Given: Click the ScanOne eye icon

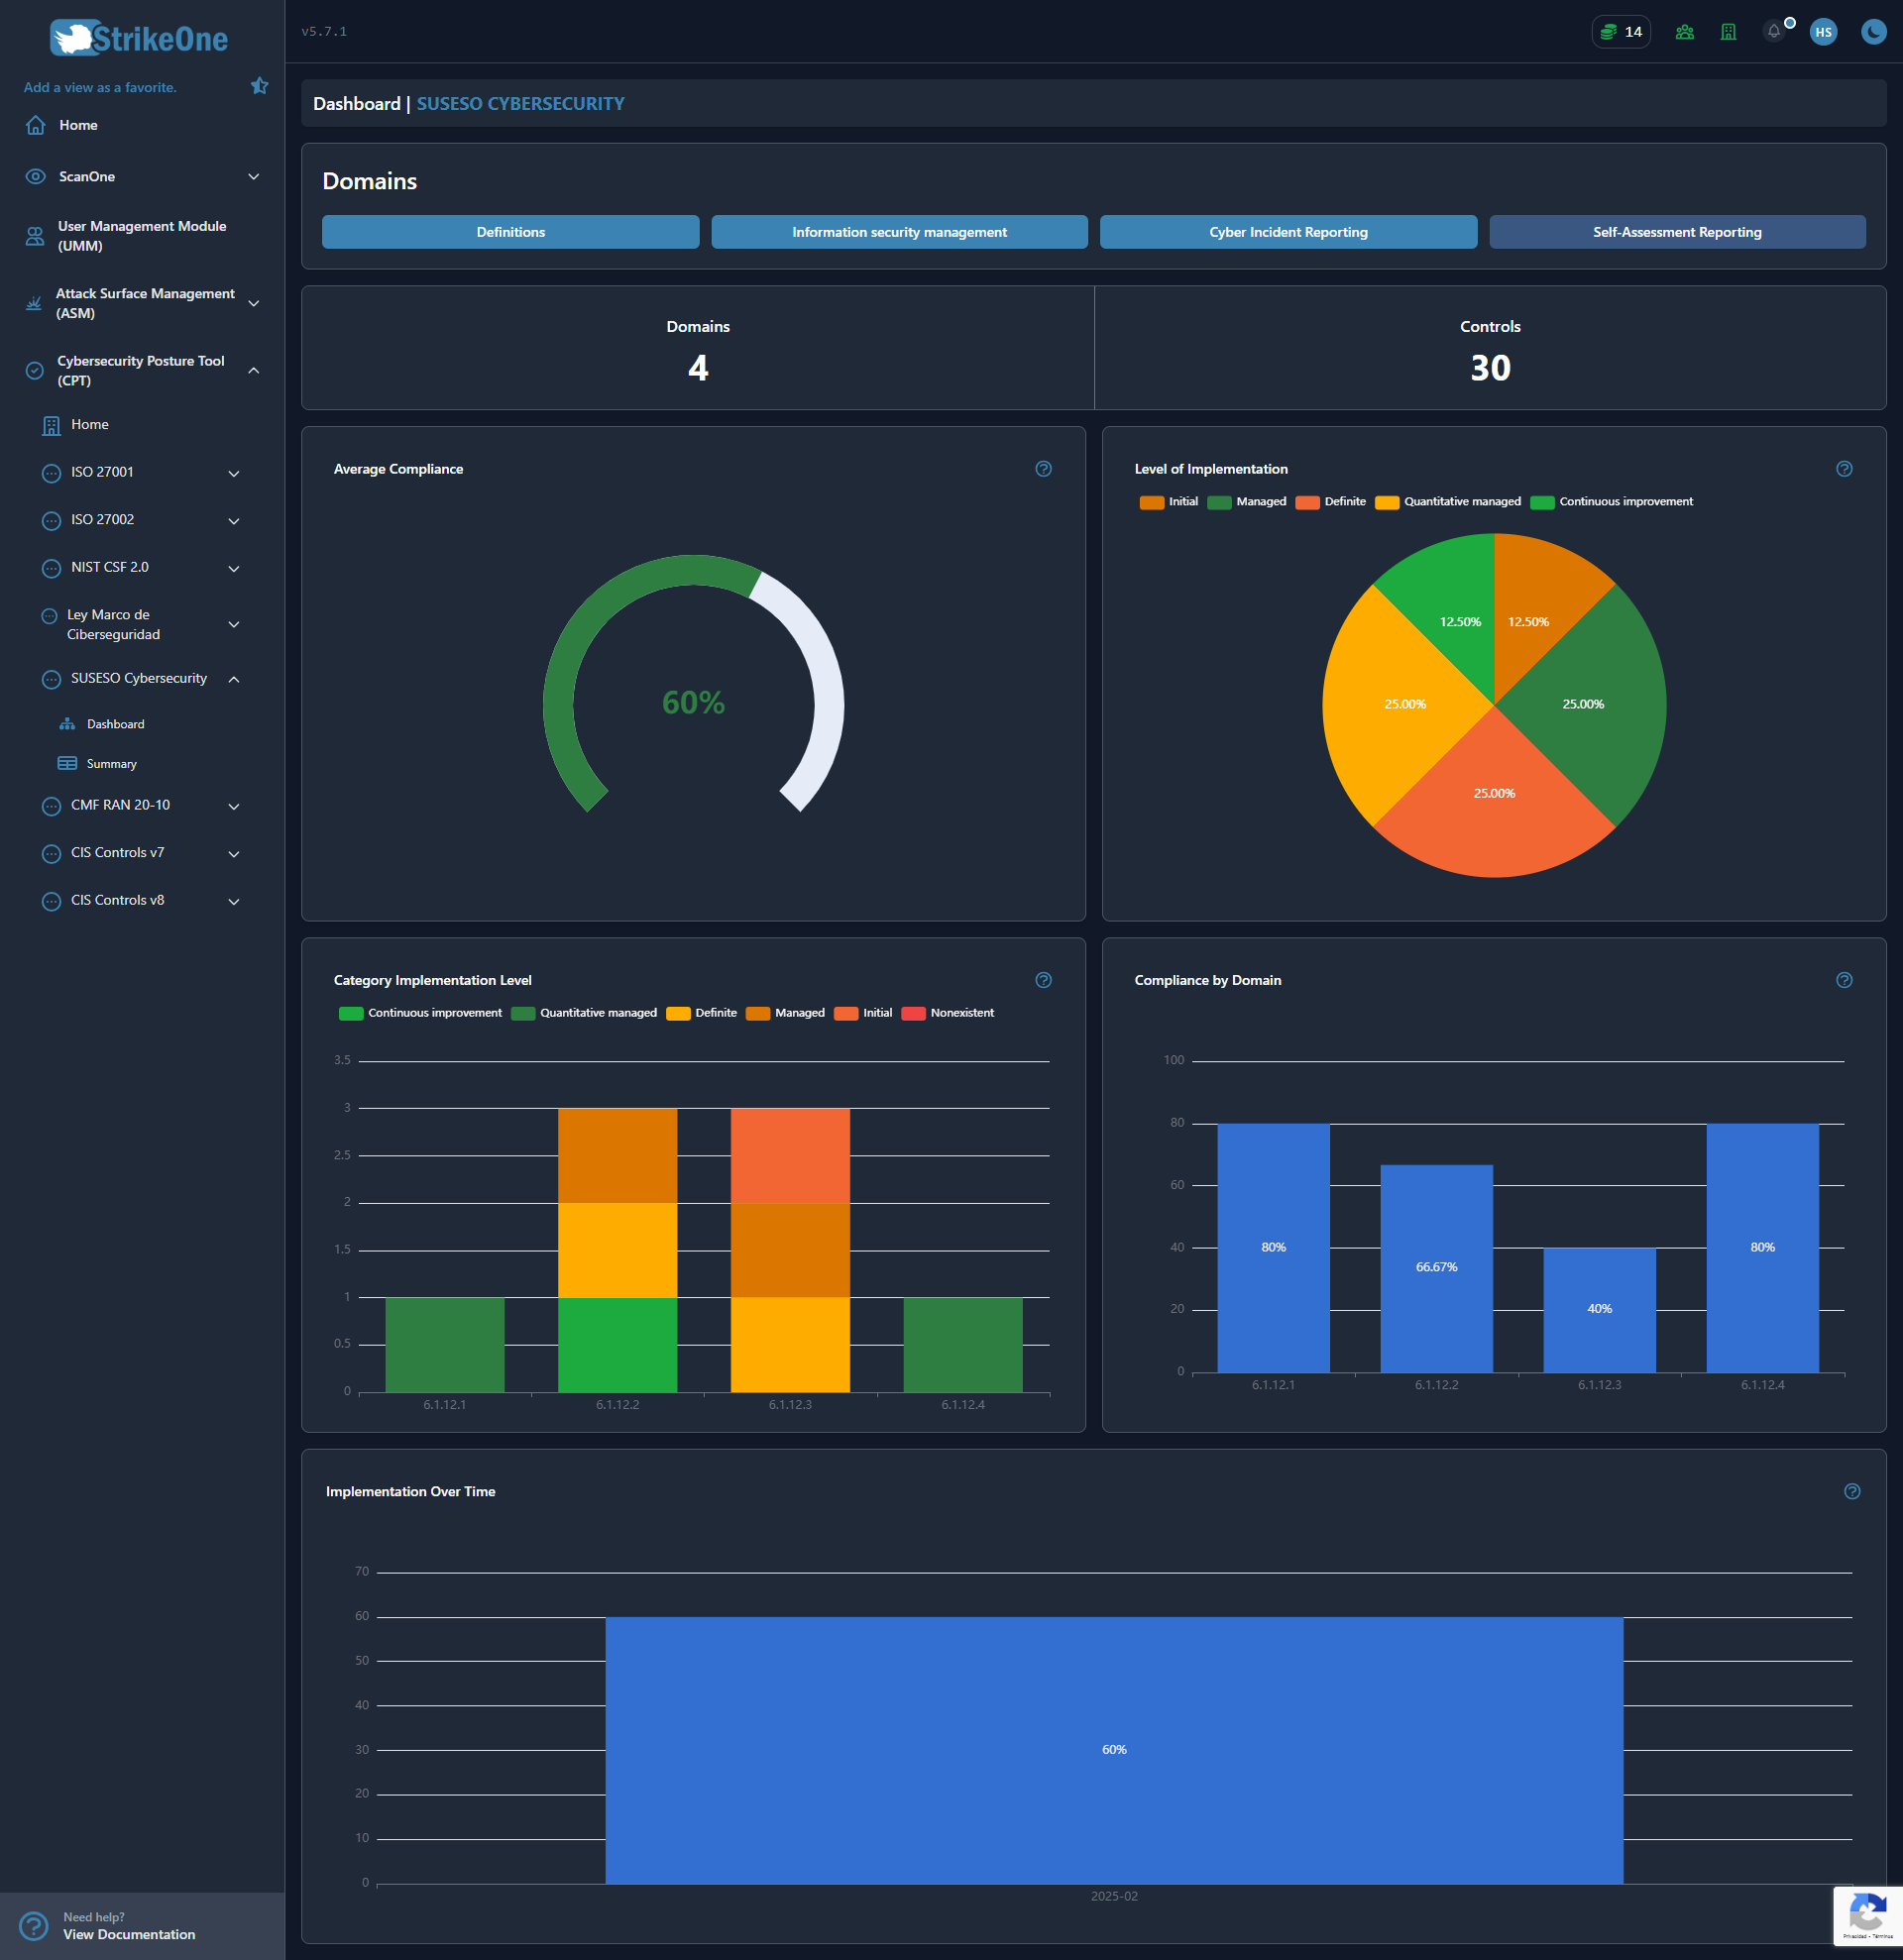Looking at the screenshot, I should click(35, 177).
